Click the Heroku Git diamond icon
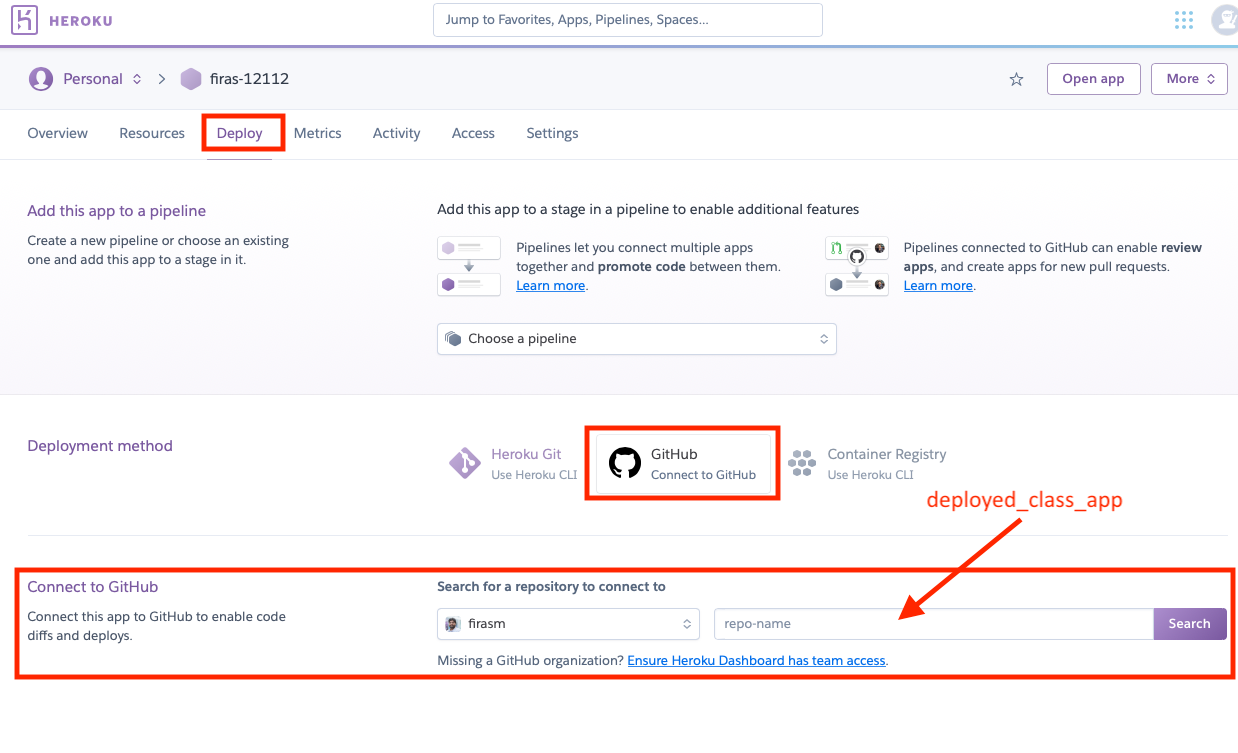The height and width of the screenshot is (753, 1238). pos(465,463)
